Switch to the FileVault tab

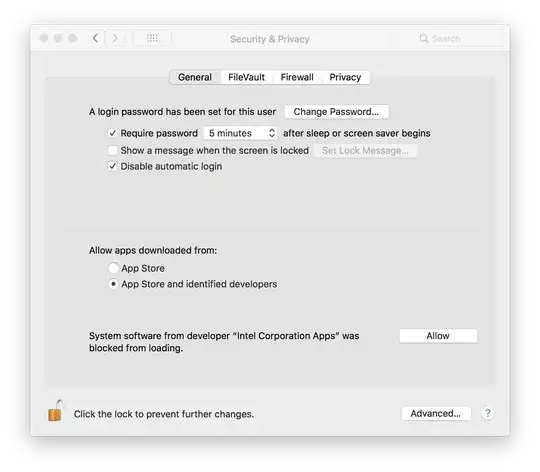tap(247, 77)
